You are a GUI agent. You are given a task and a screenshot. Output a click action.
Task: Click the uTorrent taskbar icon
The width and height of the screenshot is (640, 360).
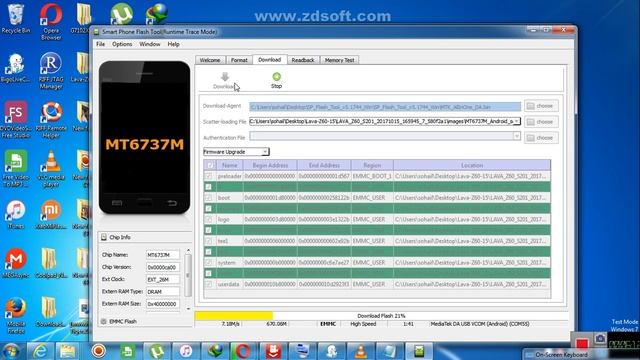point(157,351)
